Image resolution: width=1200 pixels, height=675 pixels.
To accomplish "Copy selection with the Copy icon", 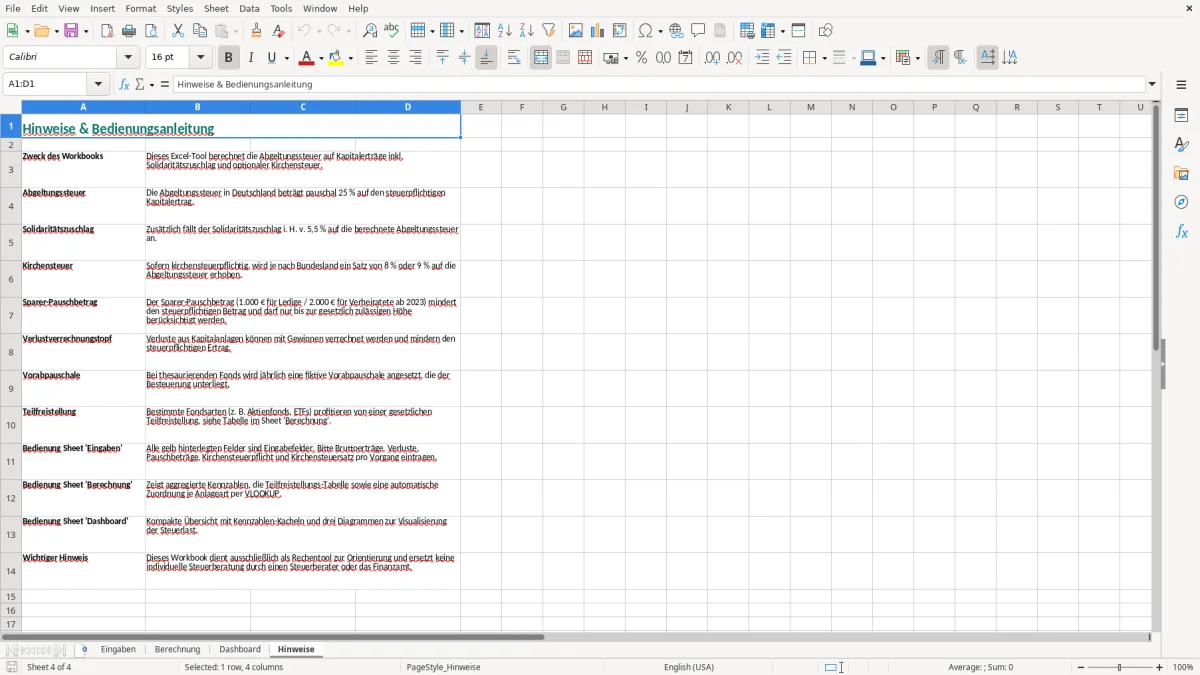I will click(200, 31).
